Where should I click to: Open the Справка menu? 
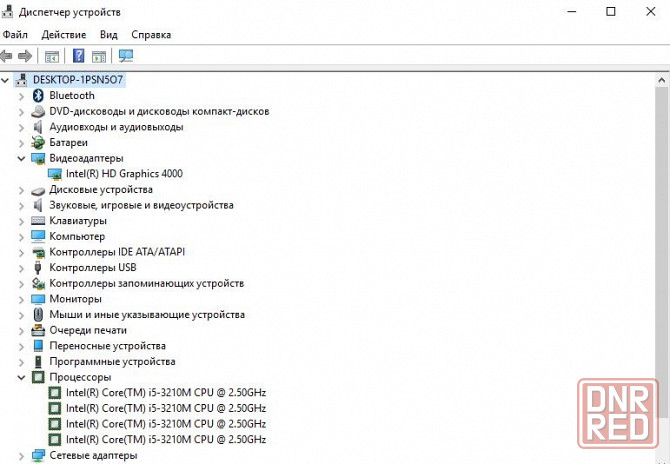tap(151, 35)
